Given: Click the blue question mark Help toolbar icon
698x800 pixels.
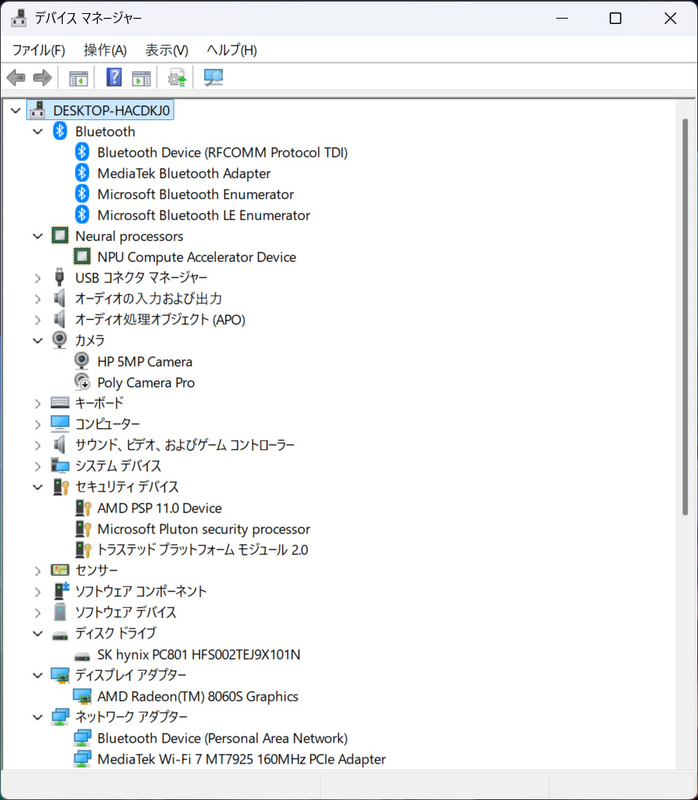Looking at the screenshot, I should tap(114, 78).
